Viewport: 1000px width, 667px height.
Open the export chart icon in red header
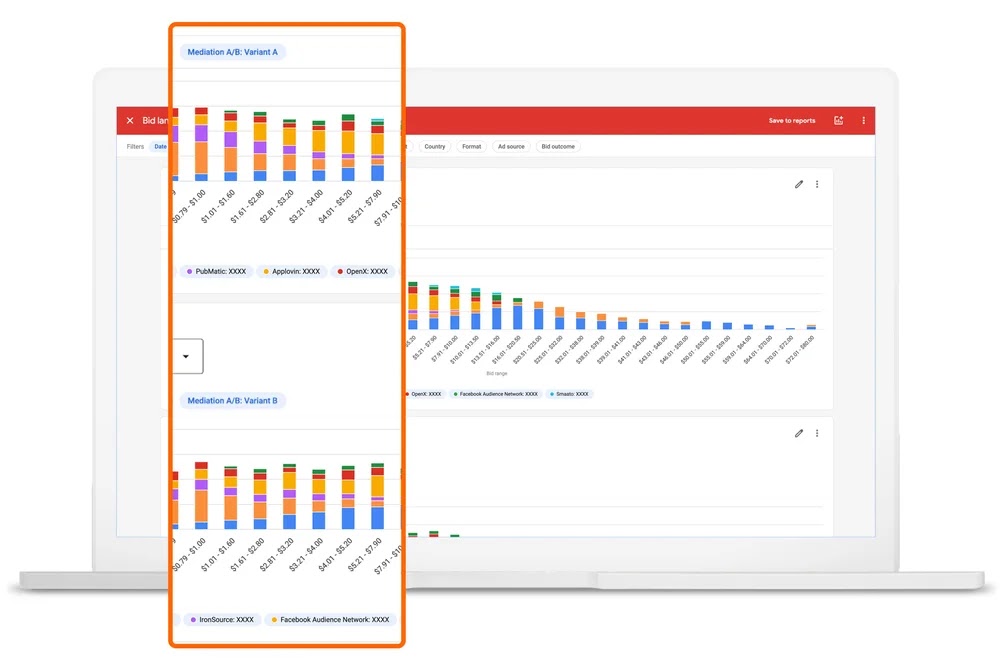[839, 121]
